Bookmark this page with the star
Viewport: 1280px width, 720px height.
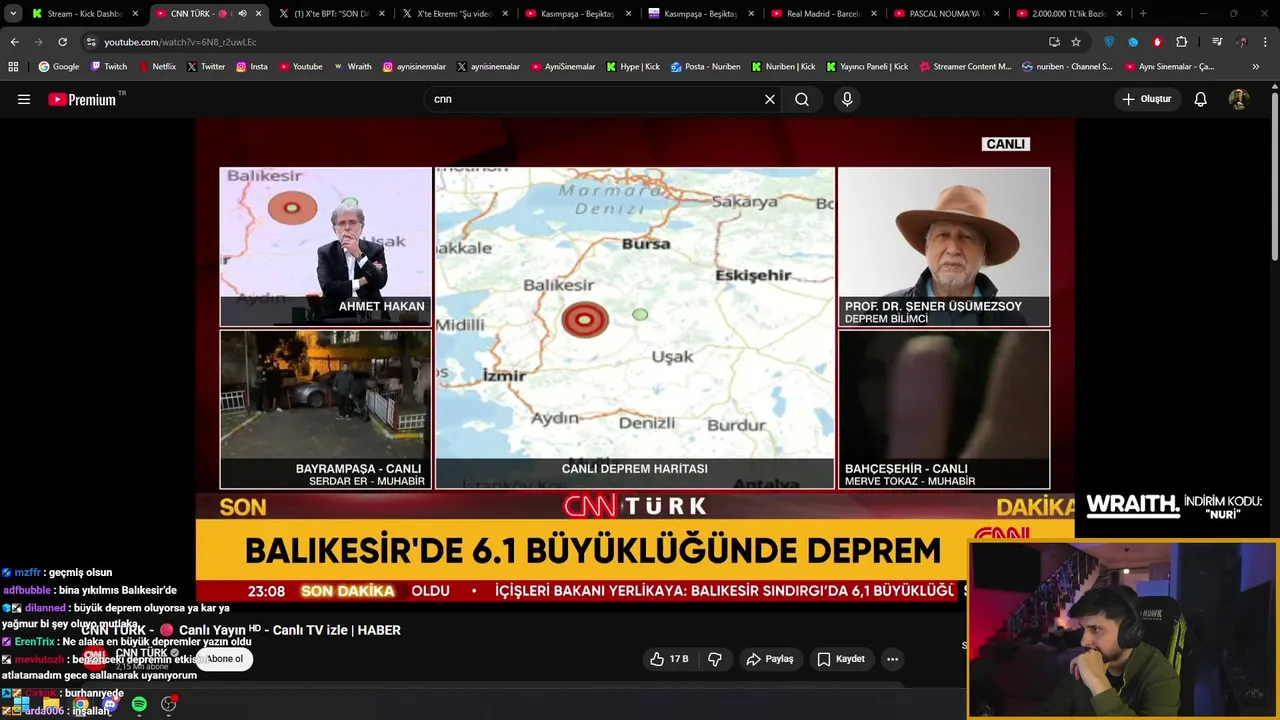tap(1076, 42)
